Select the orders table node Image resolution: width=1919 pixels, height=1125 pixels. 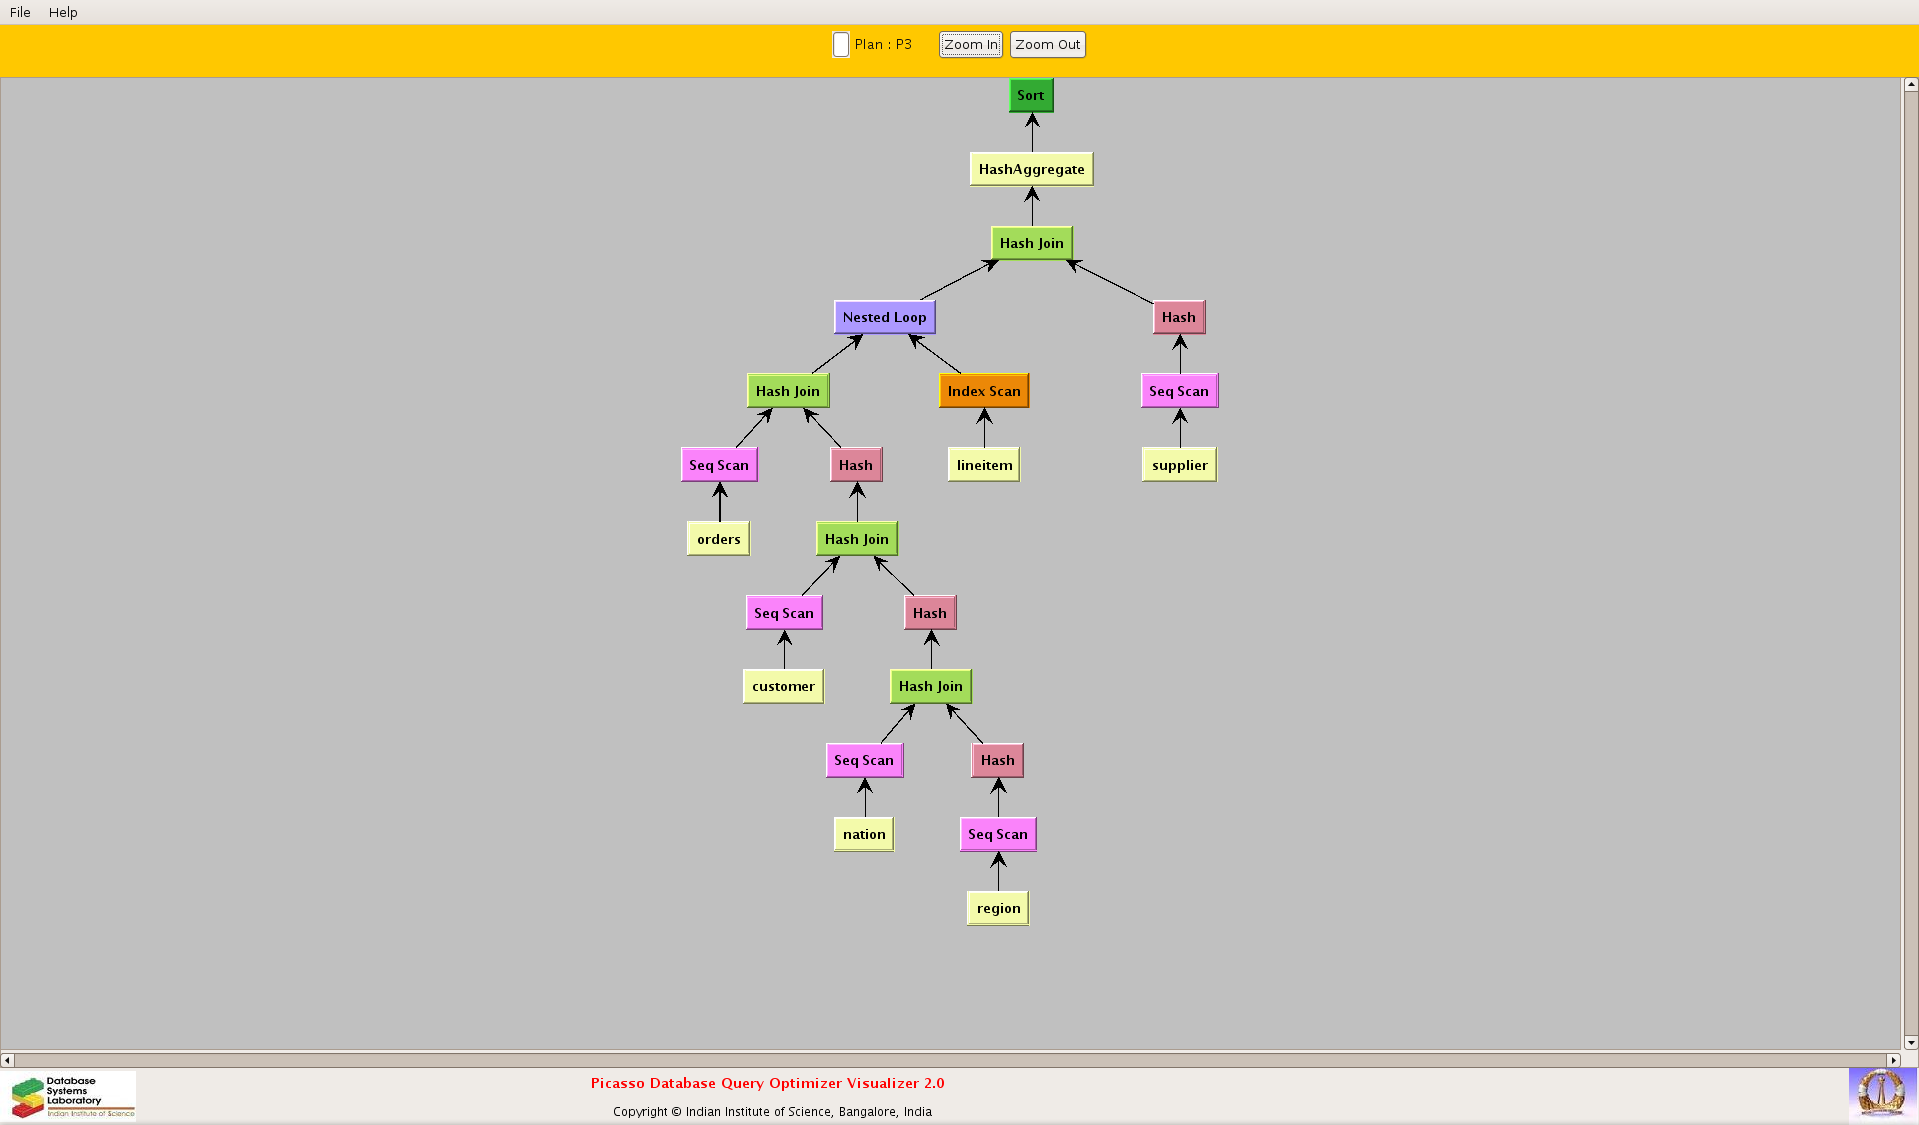718,539
